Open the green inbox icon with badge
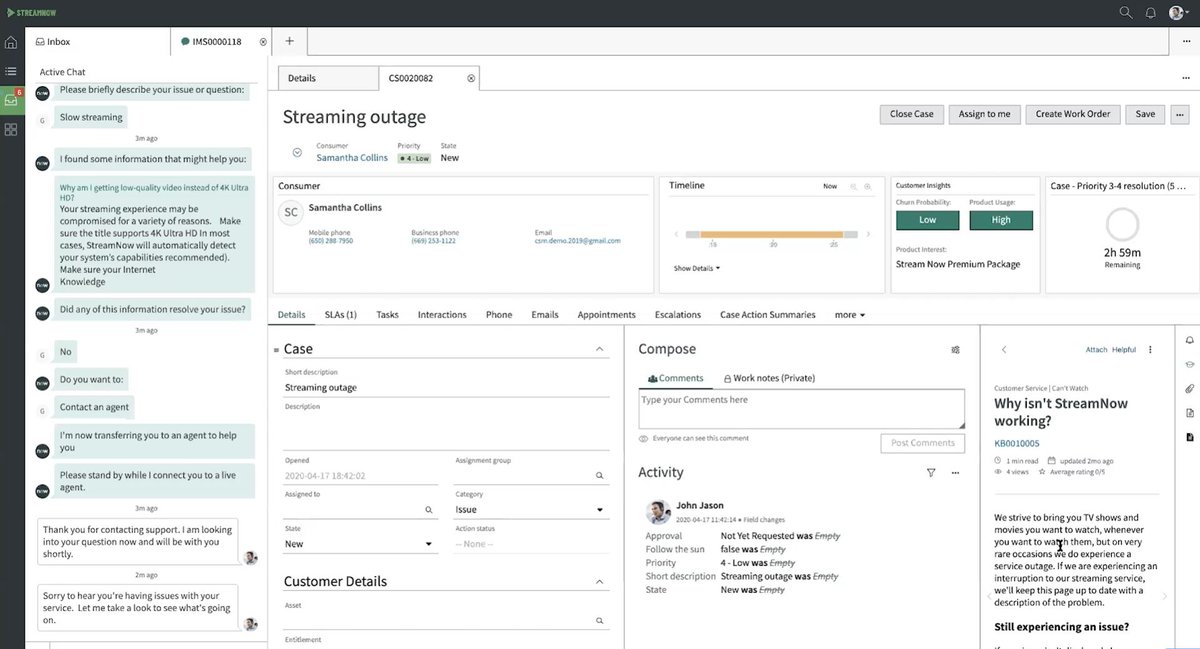Image resolution: width=1200 pixels, height=649 pixels. coord(11,100)
